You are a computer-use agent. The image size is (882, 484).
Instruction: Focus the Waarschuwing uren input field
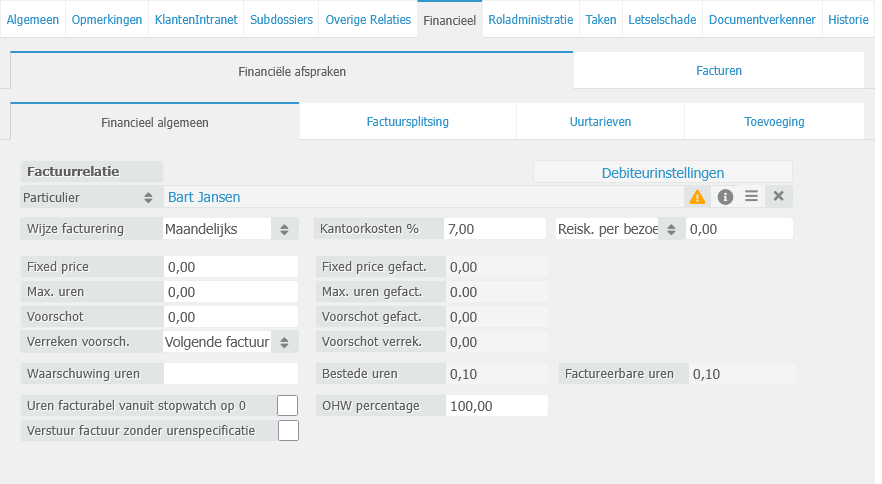pyautogui.click(x=231, y=374)
